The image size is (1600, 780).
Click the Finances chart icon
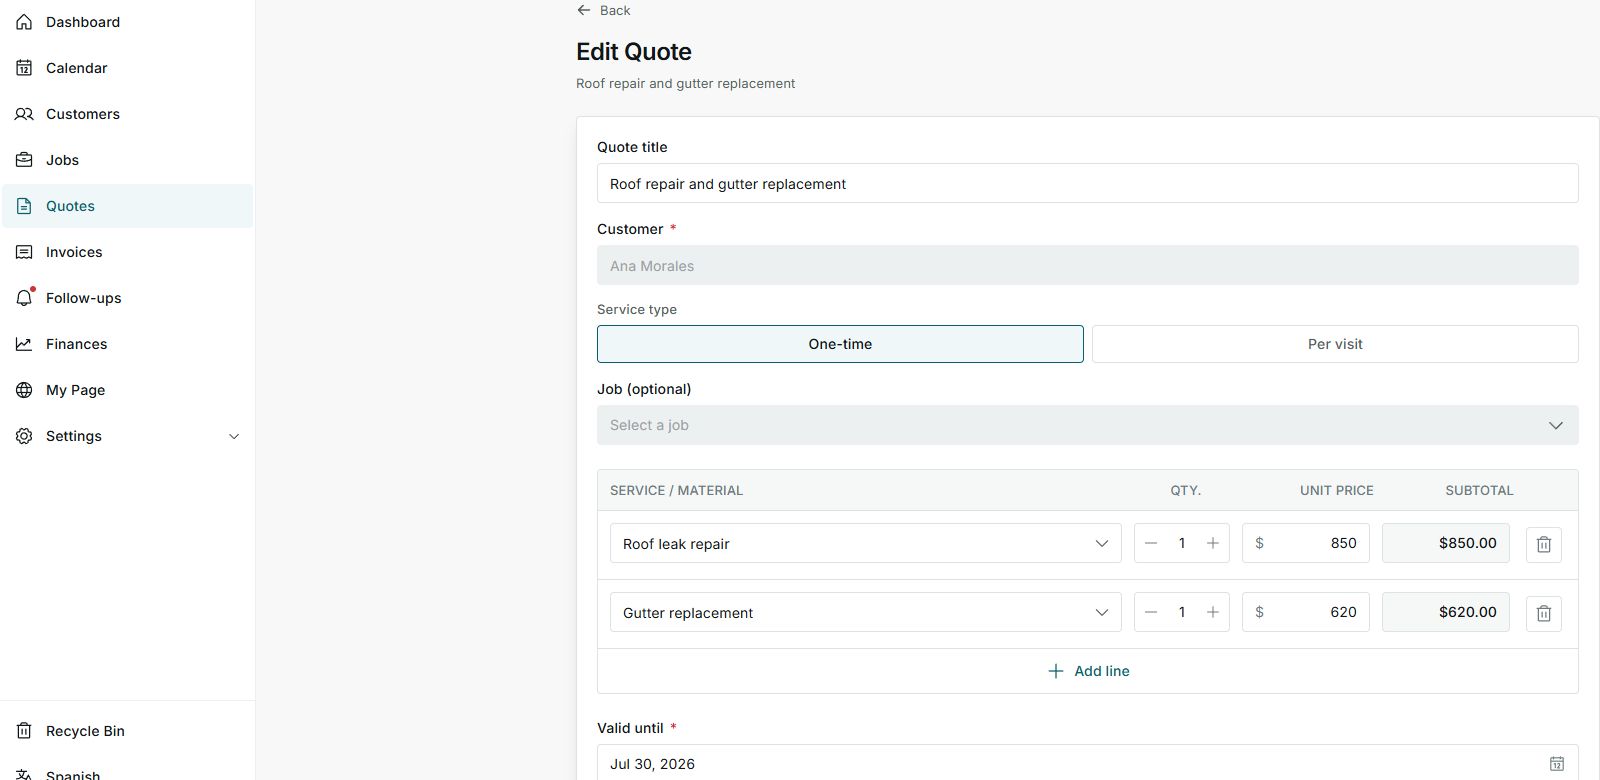24,344
